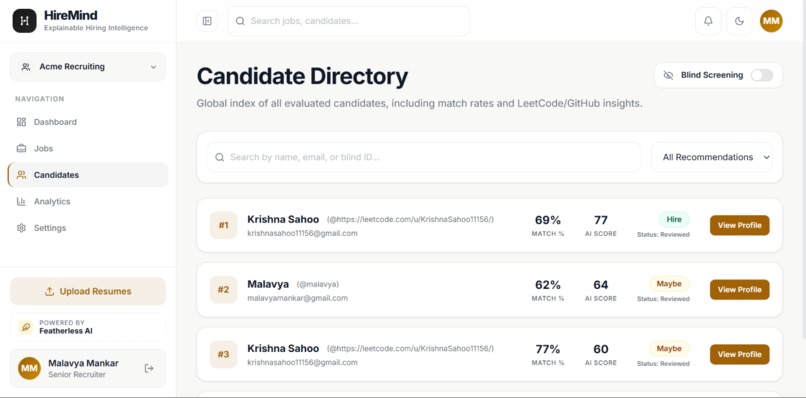This screenshot has width=806, height=398.
Task: Click the Hire recommendation badge
Action: coord(674,220)
